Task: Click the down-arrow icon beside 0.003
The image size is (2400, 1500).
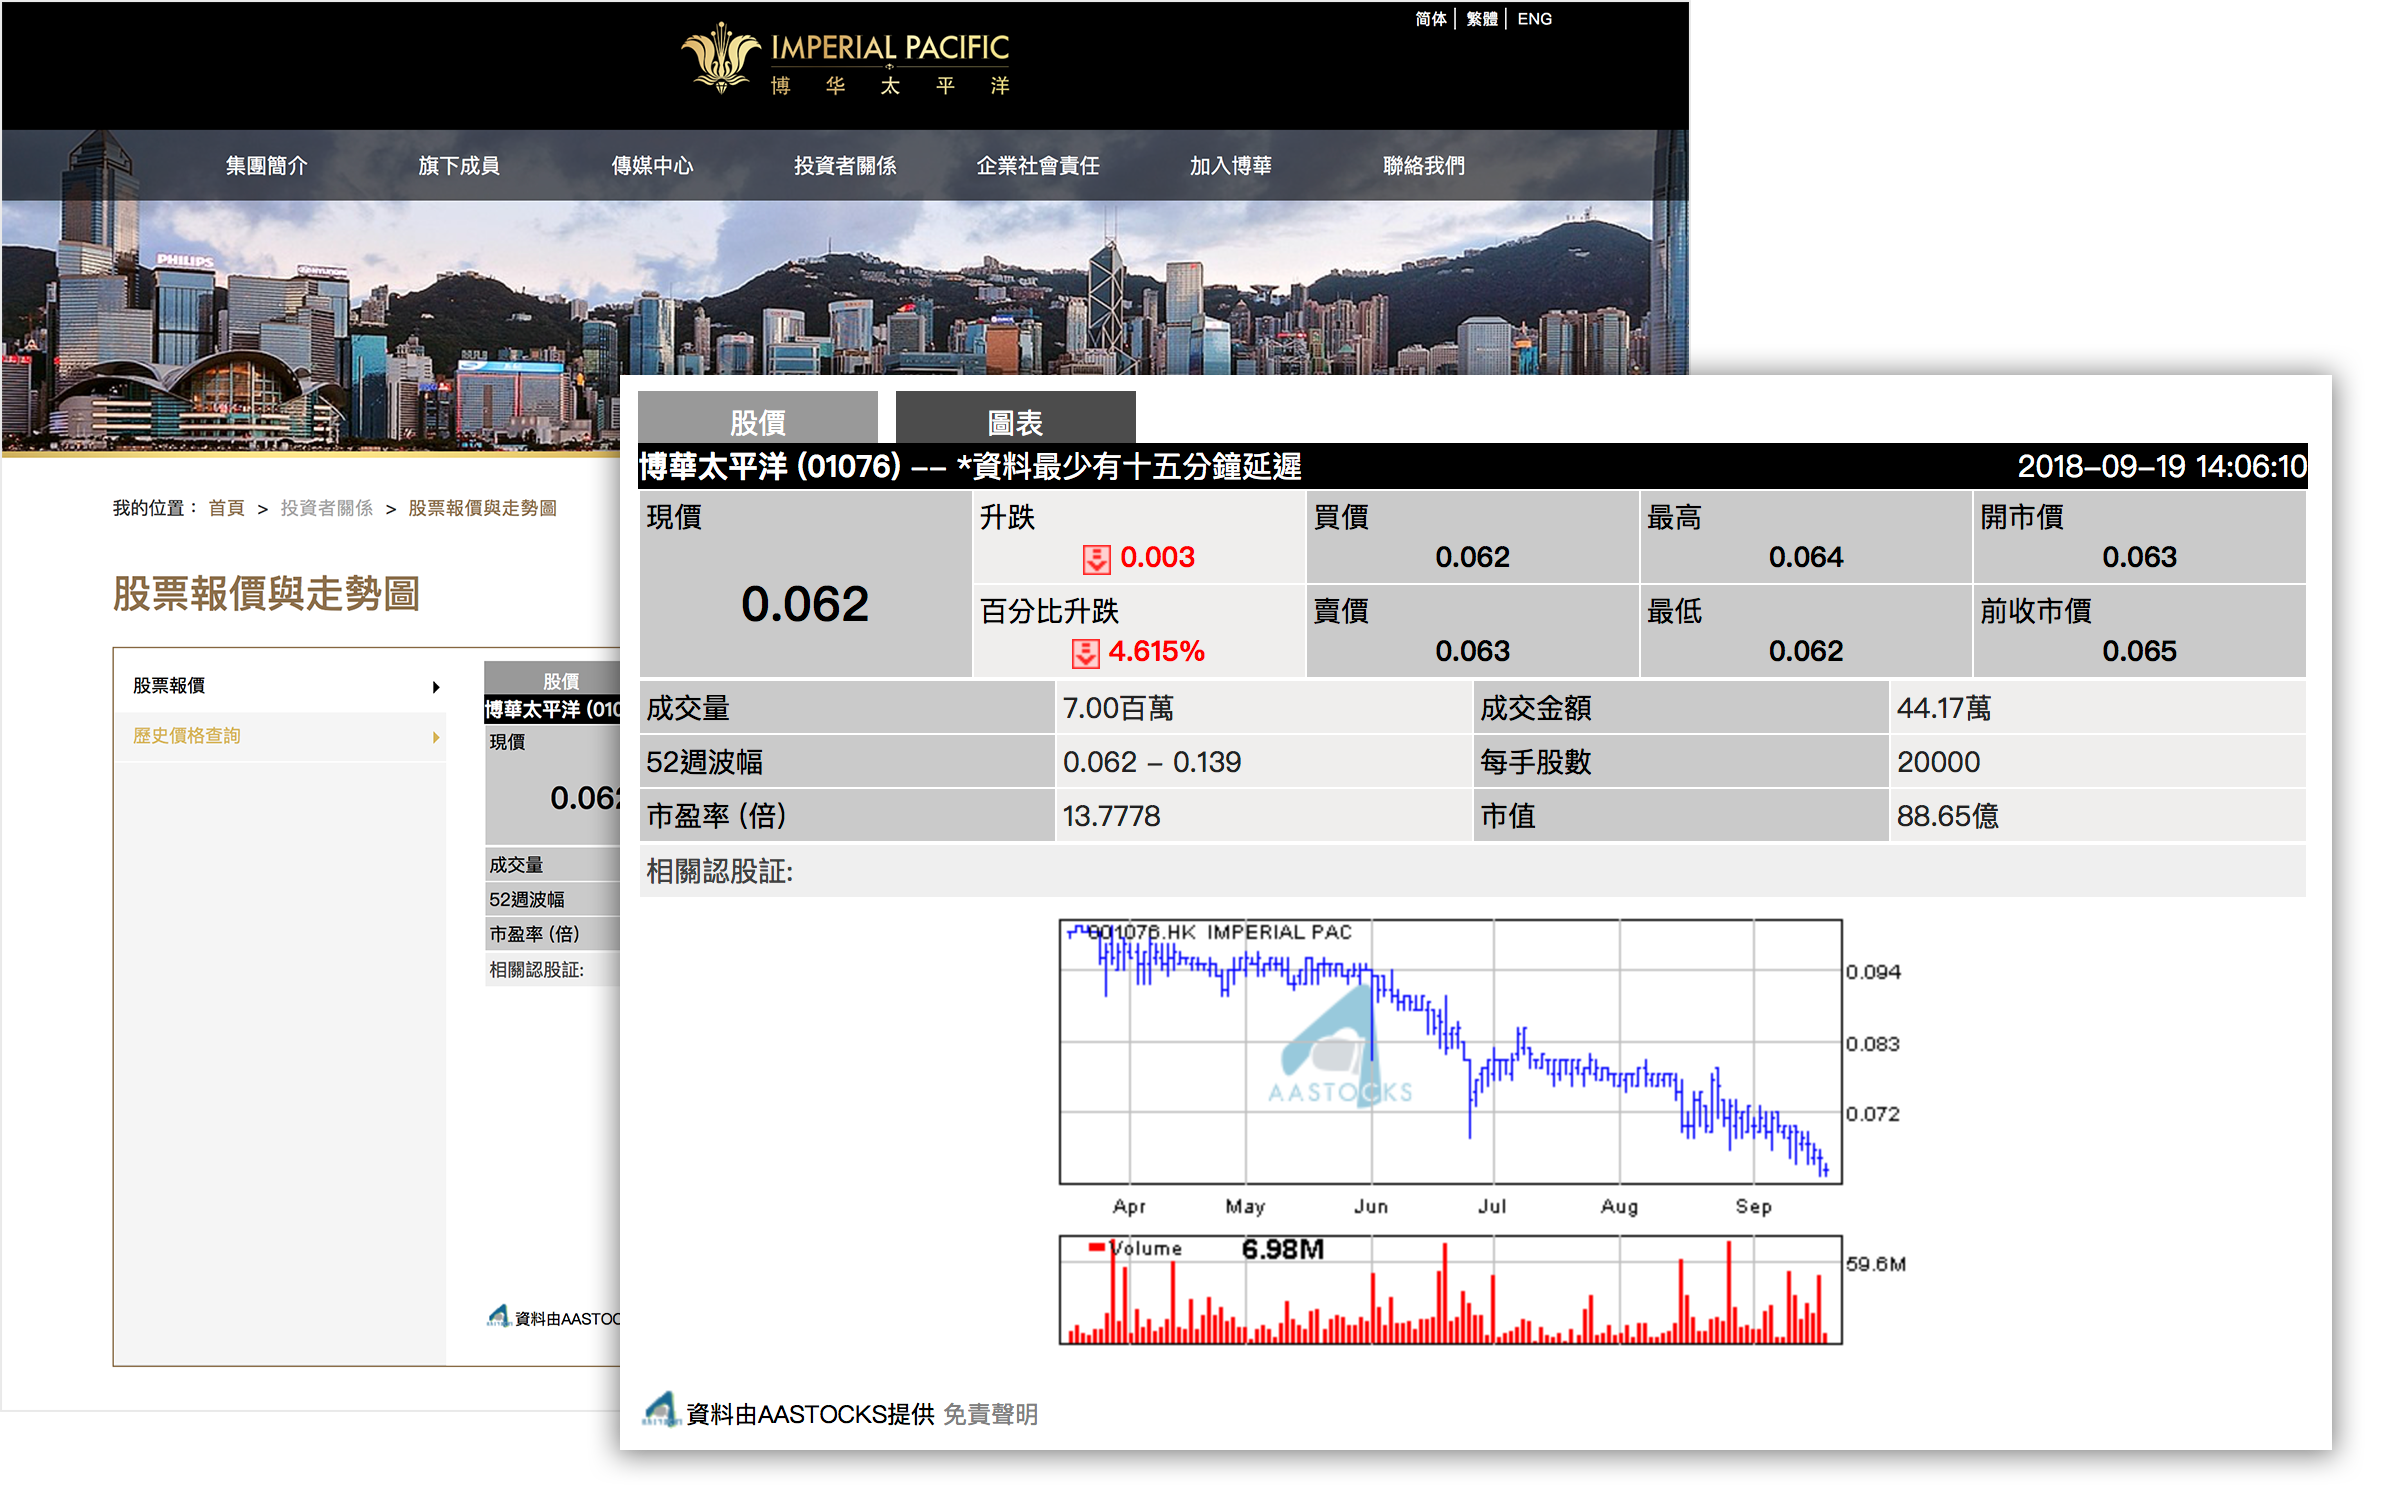Action: tap(1096, 559)
